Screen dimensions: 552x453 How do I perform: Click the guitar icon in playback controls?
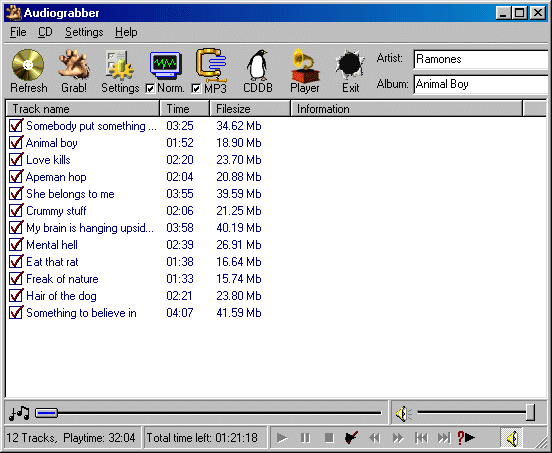(x=351, y=438)
